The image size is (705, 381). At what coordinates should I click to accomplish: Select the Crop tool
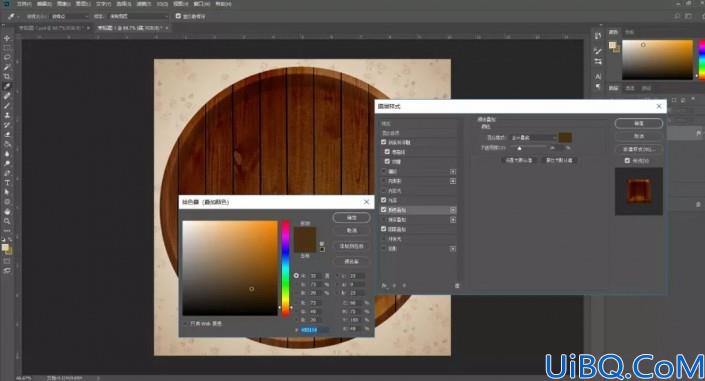pyautogui.click(x=7, y=76)
